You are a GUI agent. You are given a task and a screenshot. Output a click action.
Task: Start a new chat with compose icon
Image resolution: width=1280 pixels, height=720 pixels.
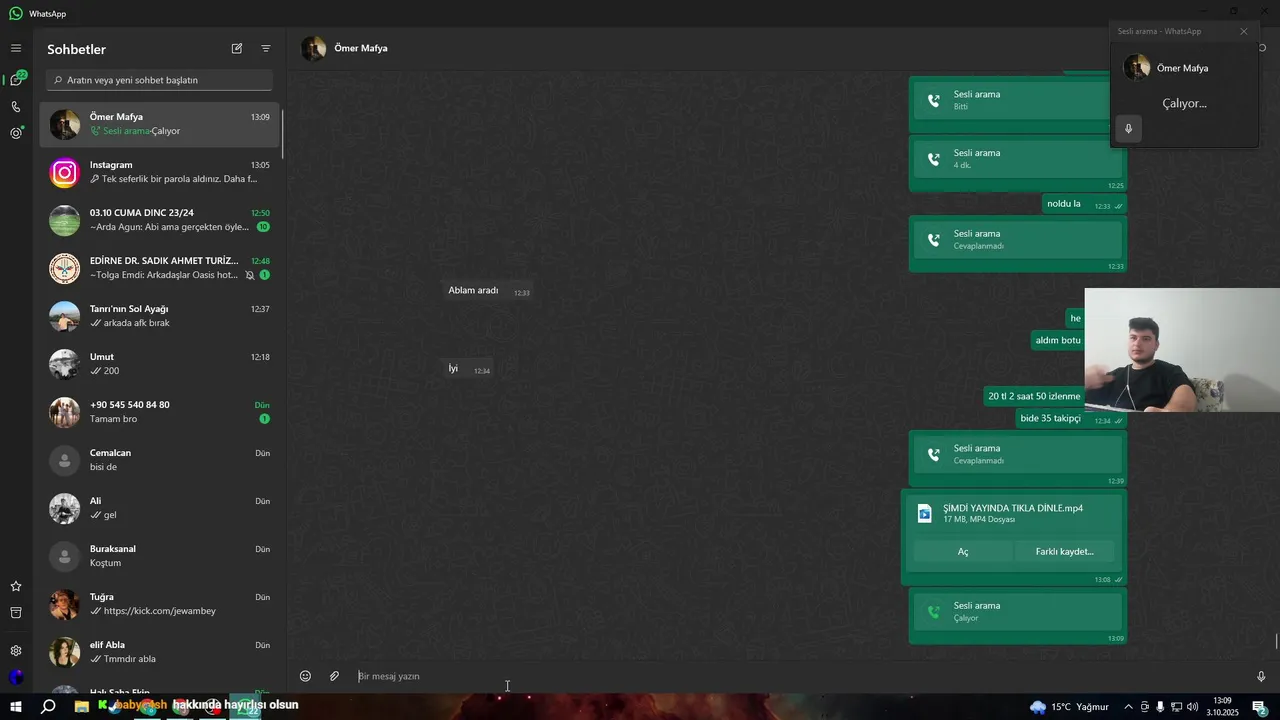[x=237, y=48]
